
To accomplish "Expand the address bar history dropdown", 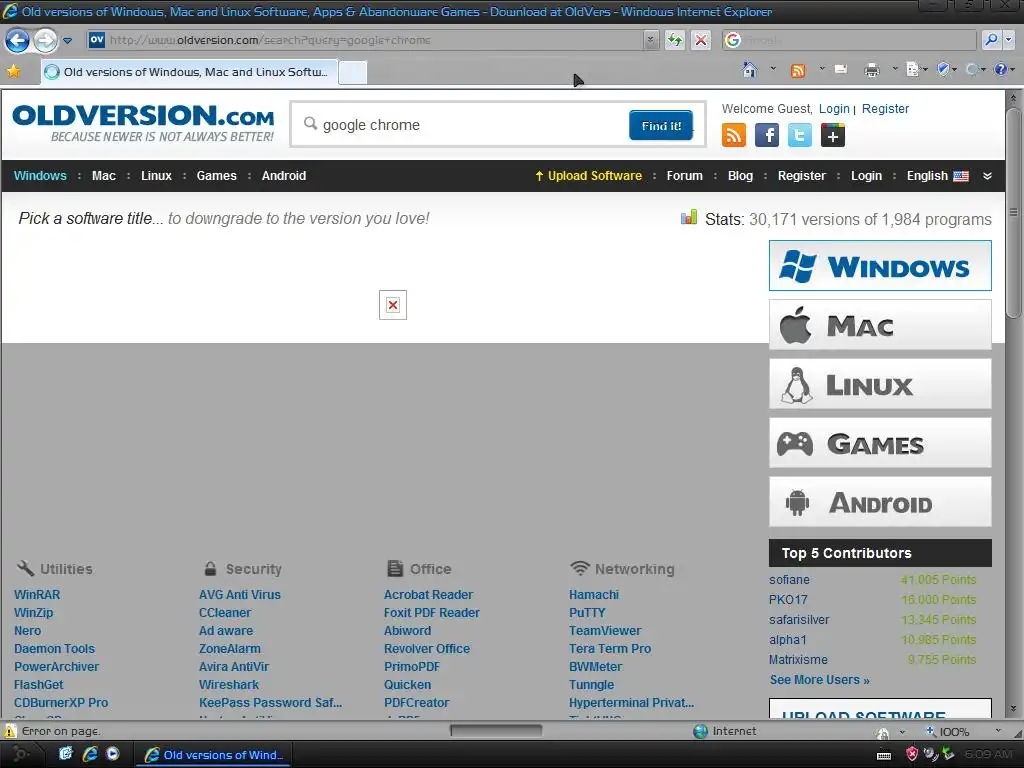I will tap(650, 40).
